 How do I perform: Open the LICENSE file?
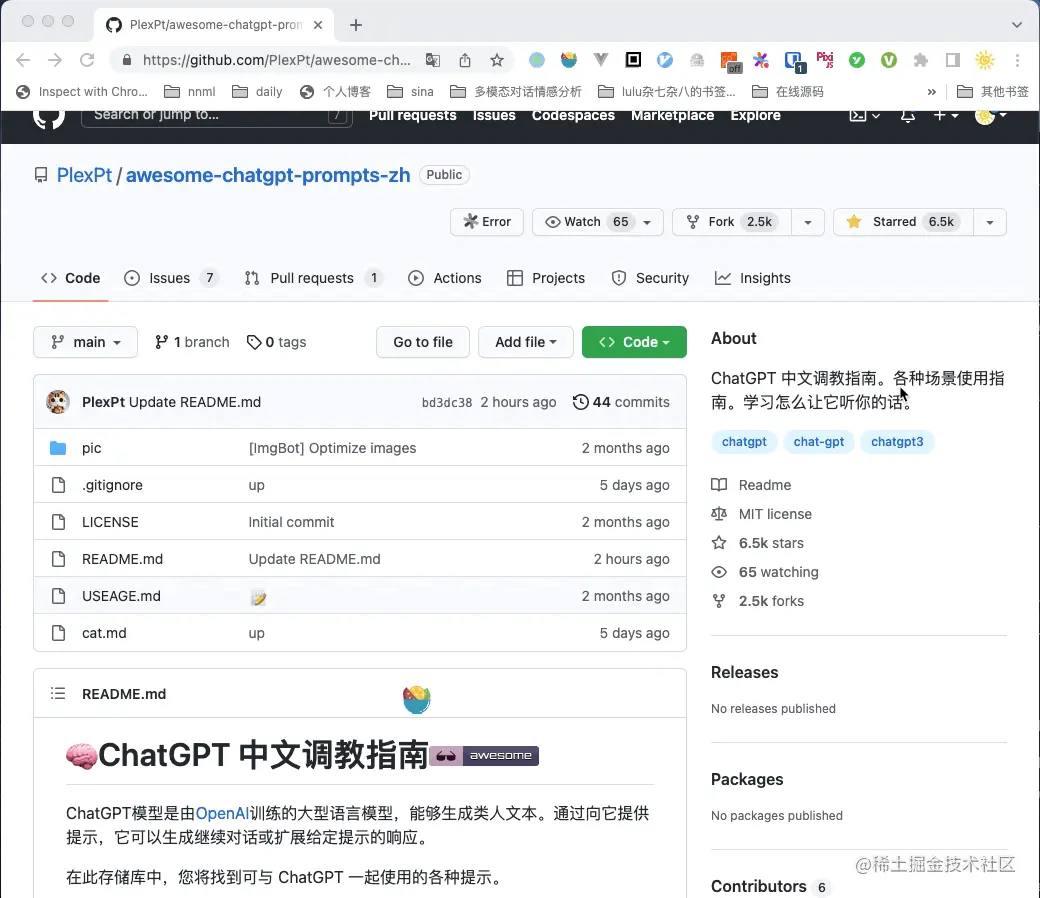[110, 522]
